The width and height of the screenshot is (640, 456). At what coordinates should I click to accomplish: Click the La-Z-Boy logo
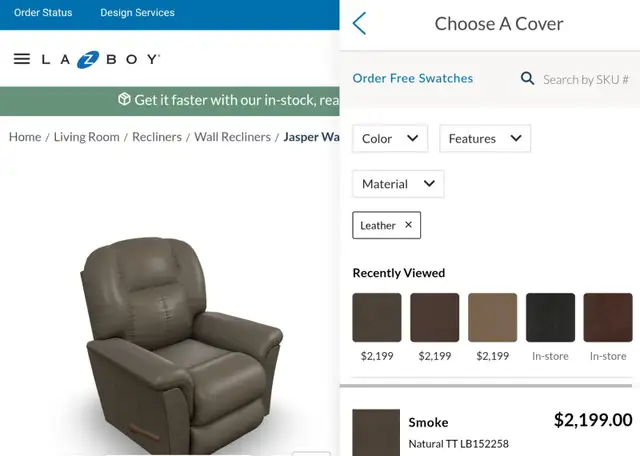coord(101,60)
